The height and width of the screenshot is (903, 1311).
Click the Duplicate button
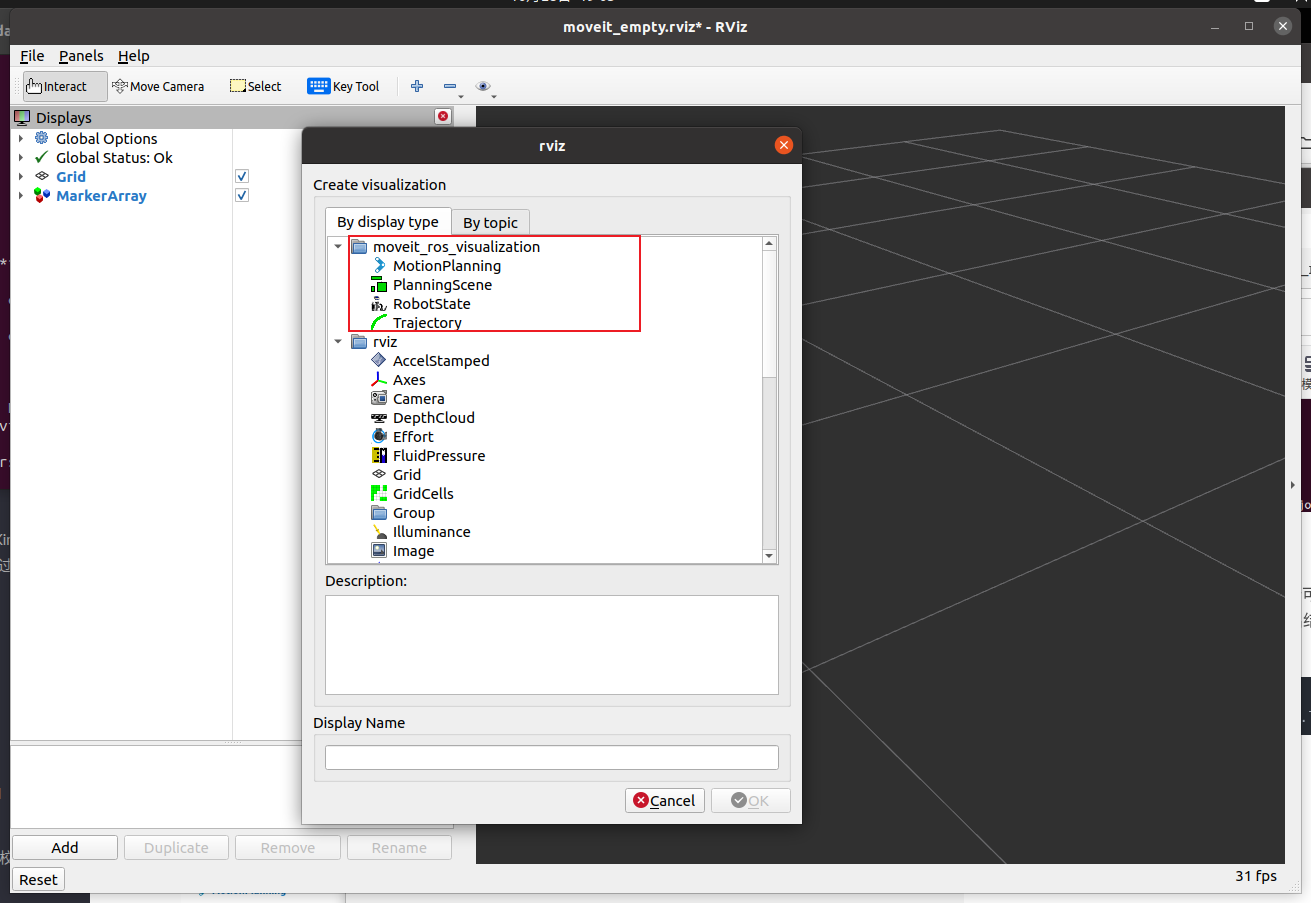[176, 847]
